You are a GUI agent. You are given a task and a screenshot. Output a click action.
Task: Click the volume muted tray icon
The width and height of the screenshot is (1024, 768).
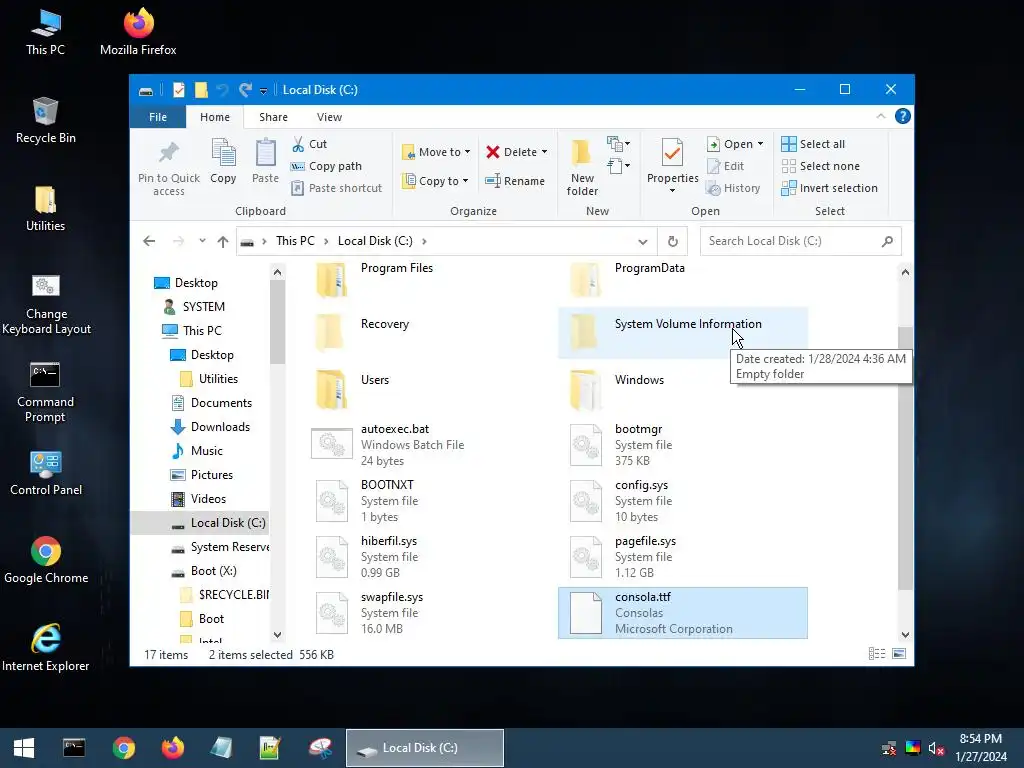click(936, 748)
